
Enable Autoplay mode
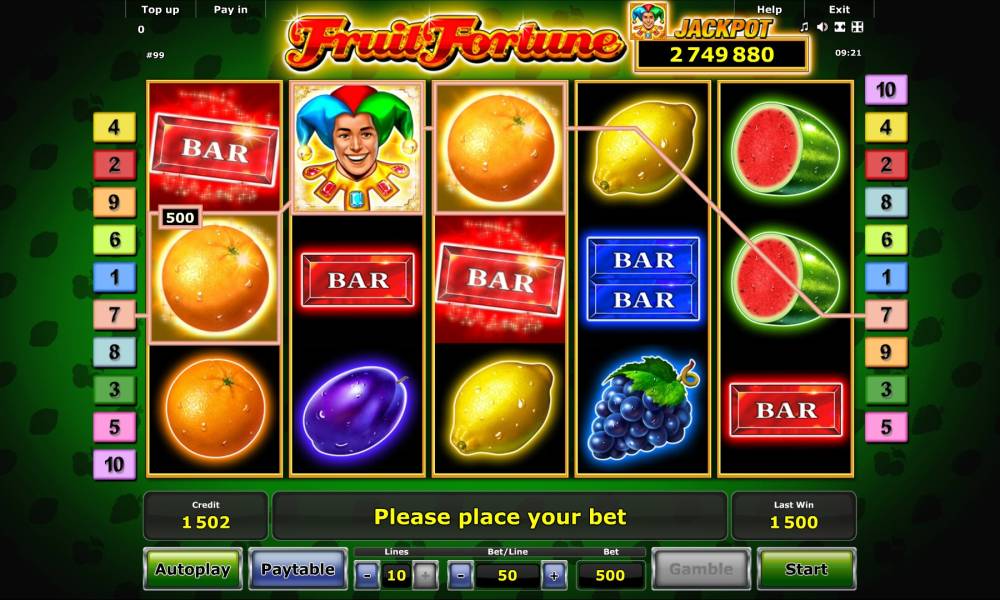tap(193, 569)
